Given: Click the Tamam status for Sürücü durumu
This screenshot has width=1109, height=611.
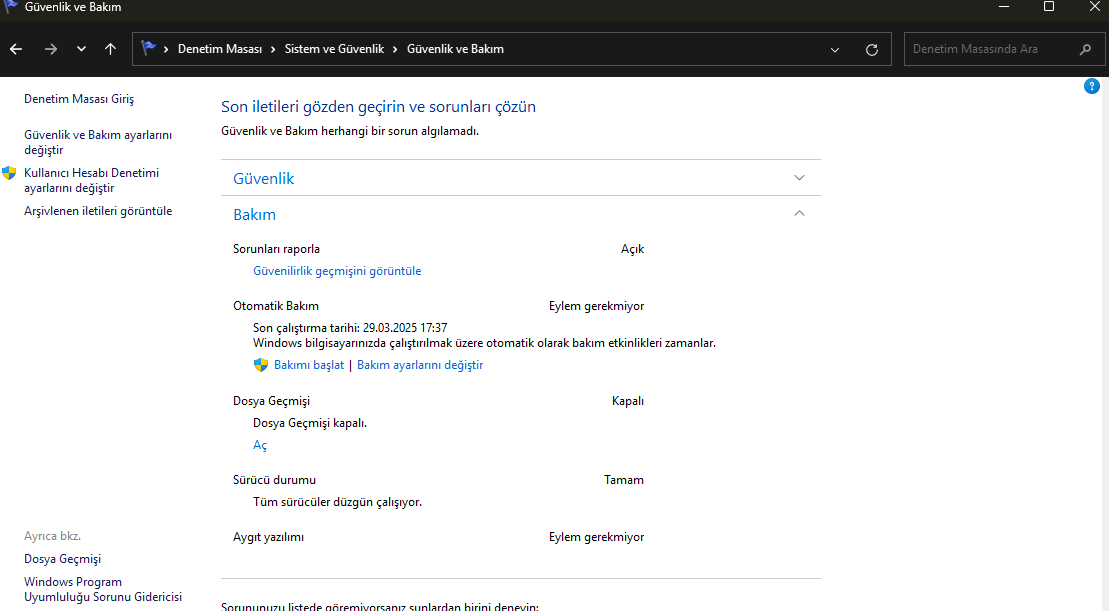Looking at the screenshot, I should [624, 480].
